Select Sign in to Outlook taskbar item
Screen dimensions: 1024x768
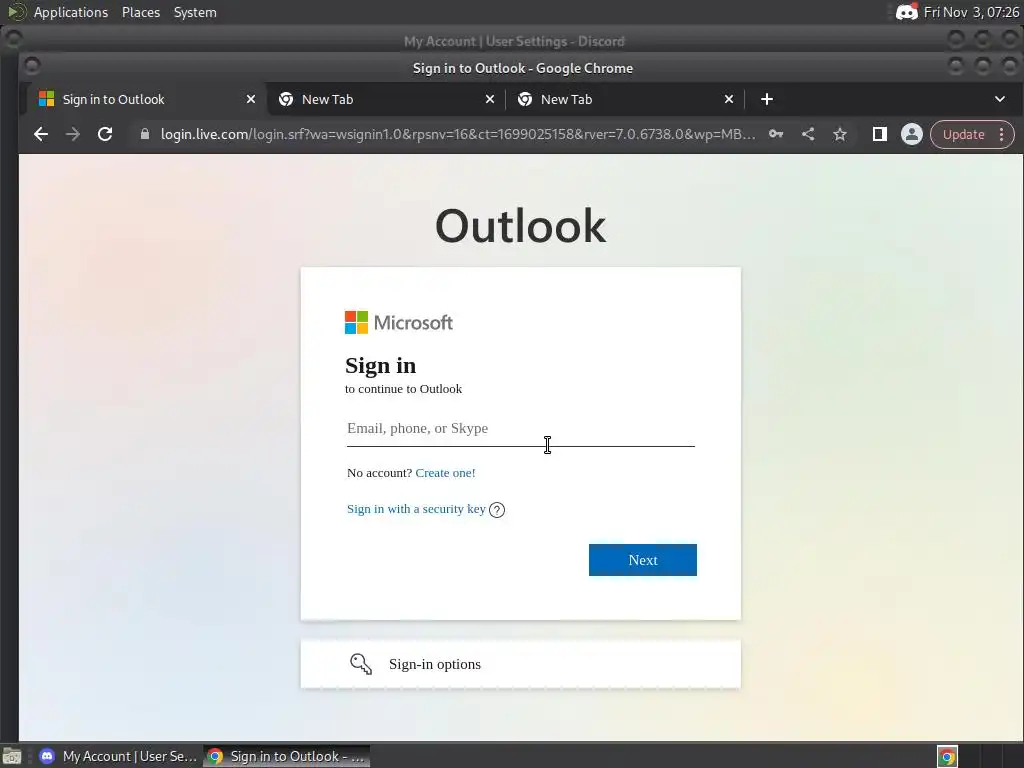pyautogui.click(x=287, y=756)
